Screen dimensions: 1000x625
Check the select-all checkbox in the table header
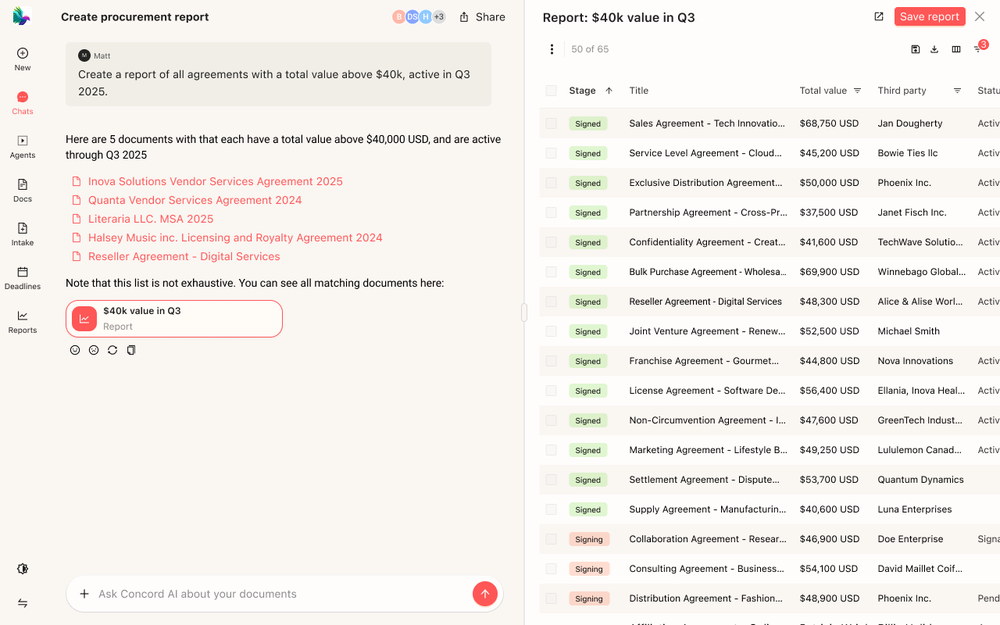pos(551,90)
